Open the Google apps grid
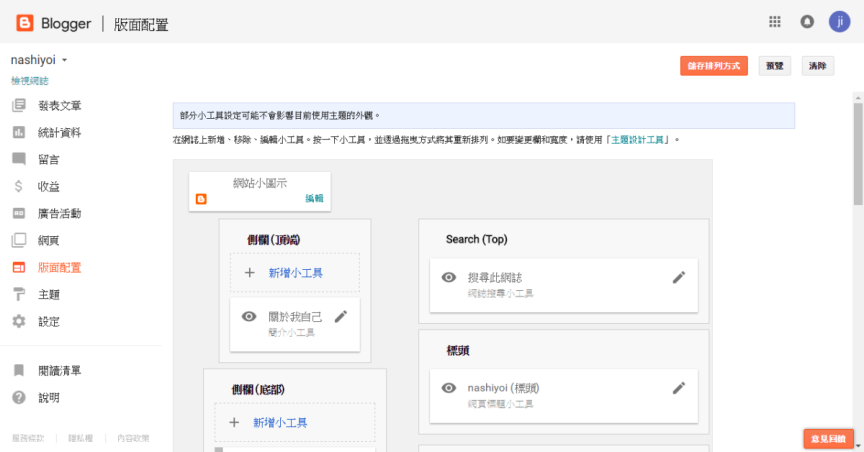 coord(775,21)
